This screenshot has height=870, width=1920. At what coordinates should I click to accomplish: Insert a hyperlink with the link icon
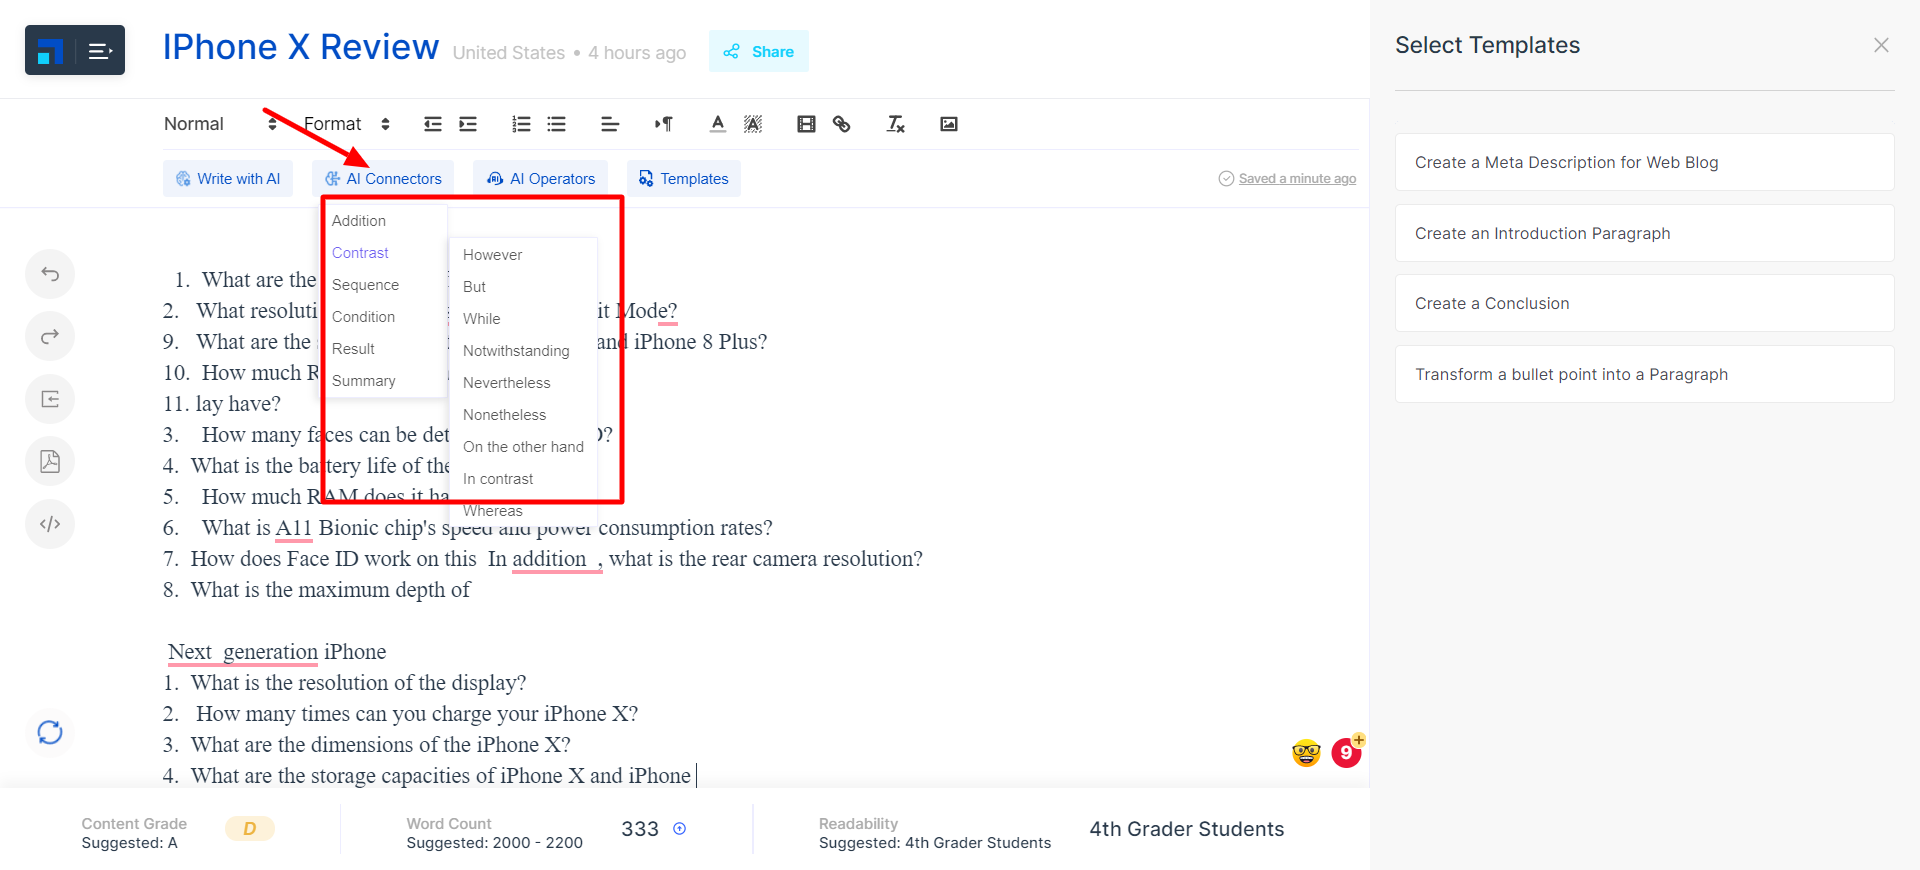tap(842, 124)
